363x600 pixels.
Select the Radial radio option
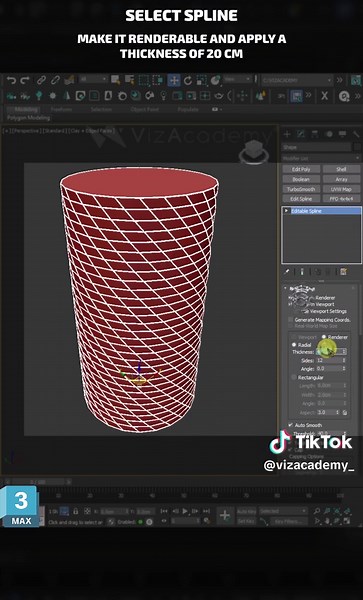pos(294,345)
